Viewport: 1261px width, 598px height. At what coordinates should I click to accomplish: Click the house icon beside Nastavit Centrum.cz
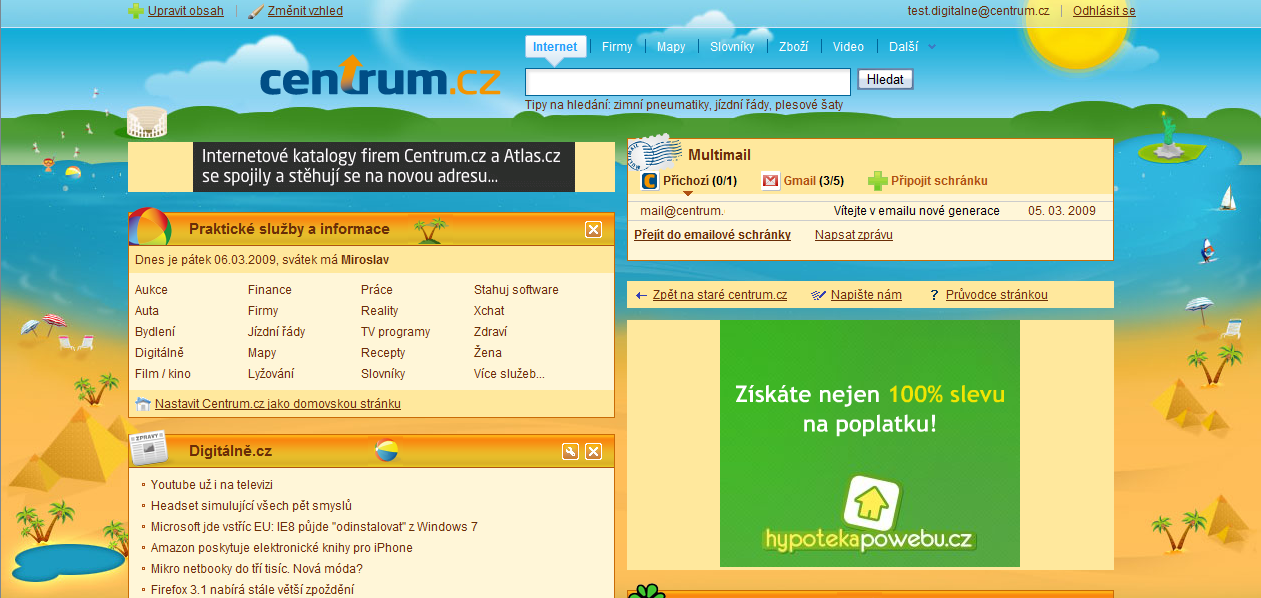click(x=143, y=404)
